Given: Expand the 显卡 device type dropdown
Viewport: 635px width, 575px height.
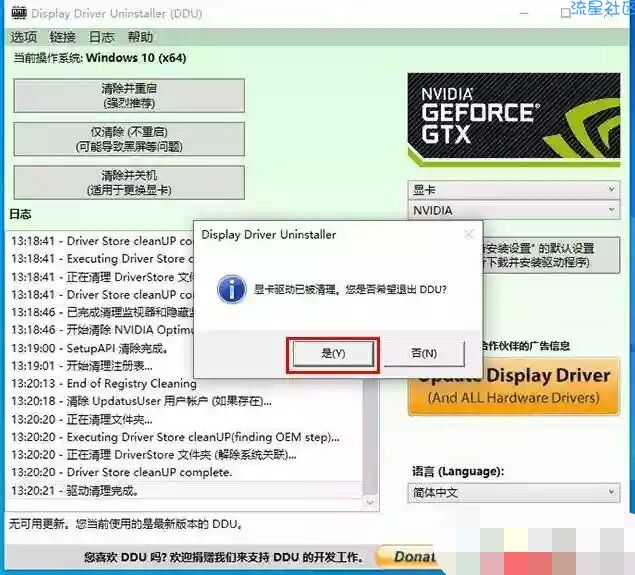Looking at the screenshot, I should [x=514, y=190].
